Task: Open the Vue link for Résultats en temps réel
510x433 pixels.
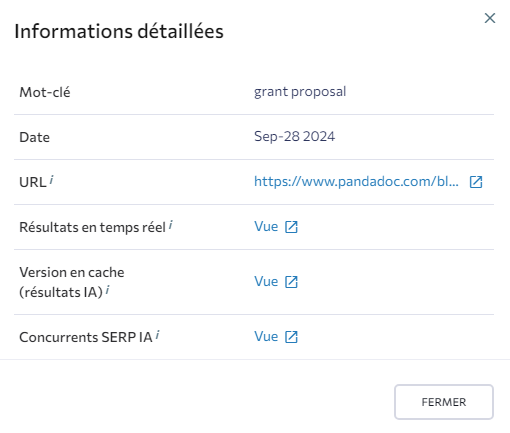Action: click(266, 227)
